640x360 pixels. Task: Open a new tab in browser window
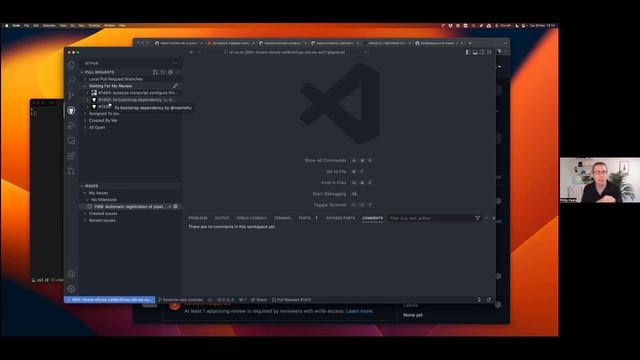pyautogui.click(x=470, y=43)
